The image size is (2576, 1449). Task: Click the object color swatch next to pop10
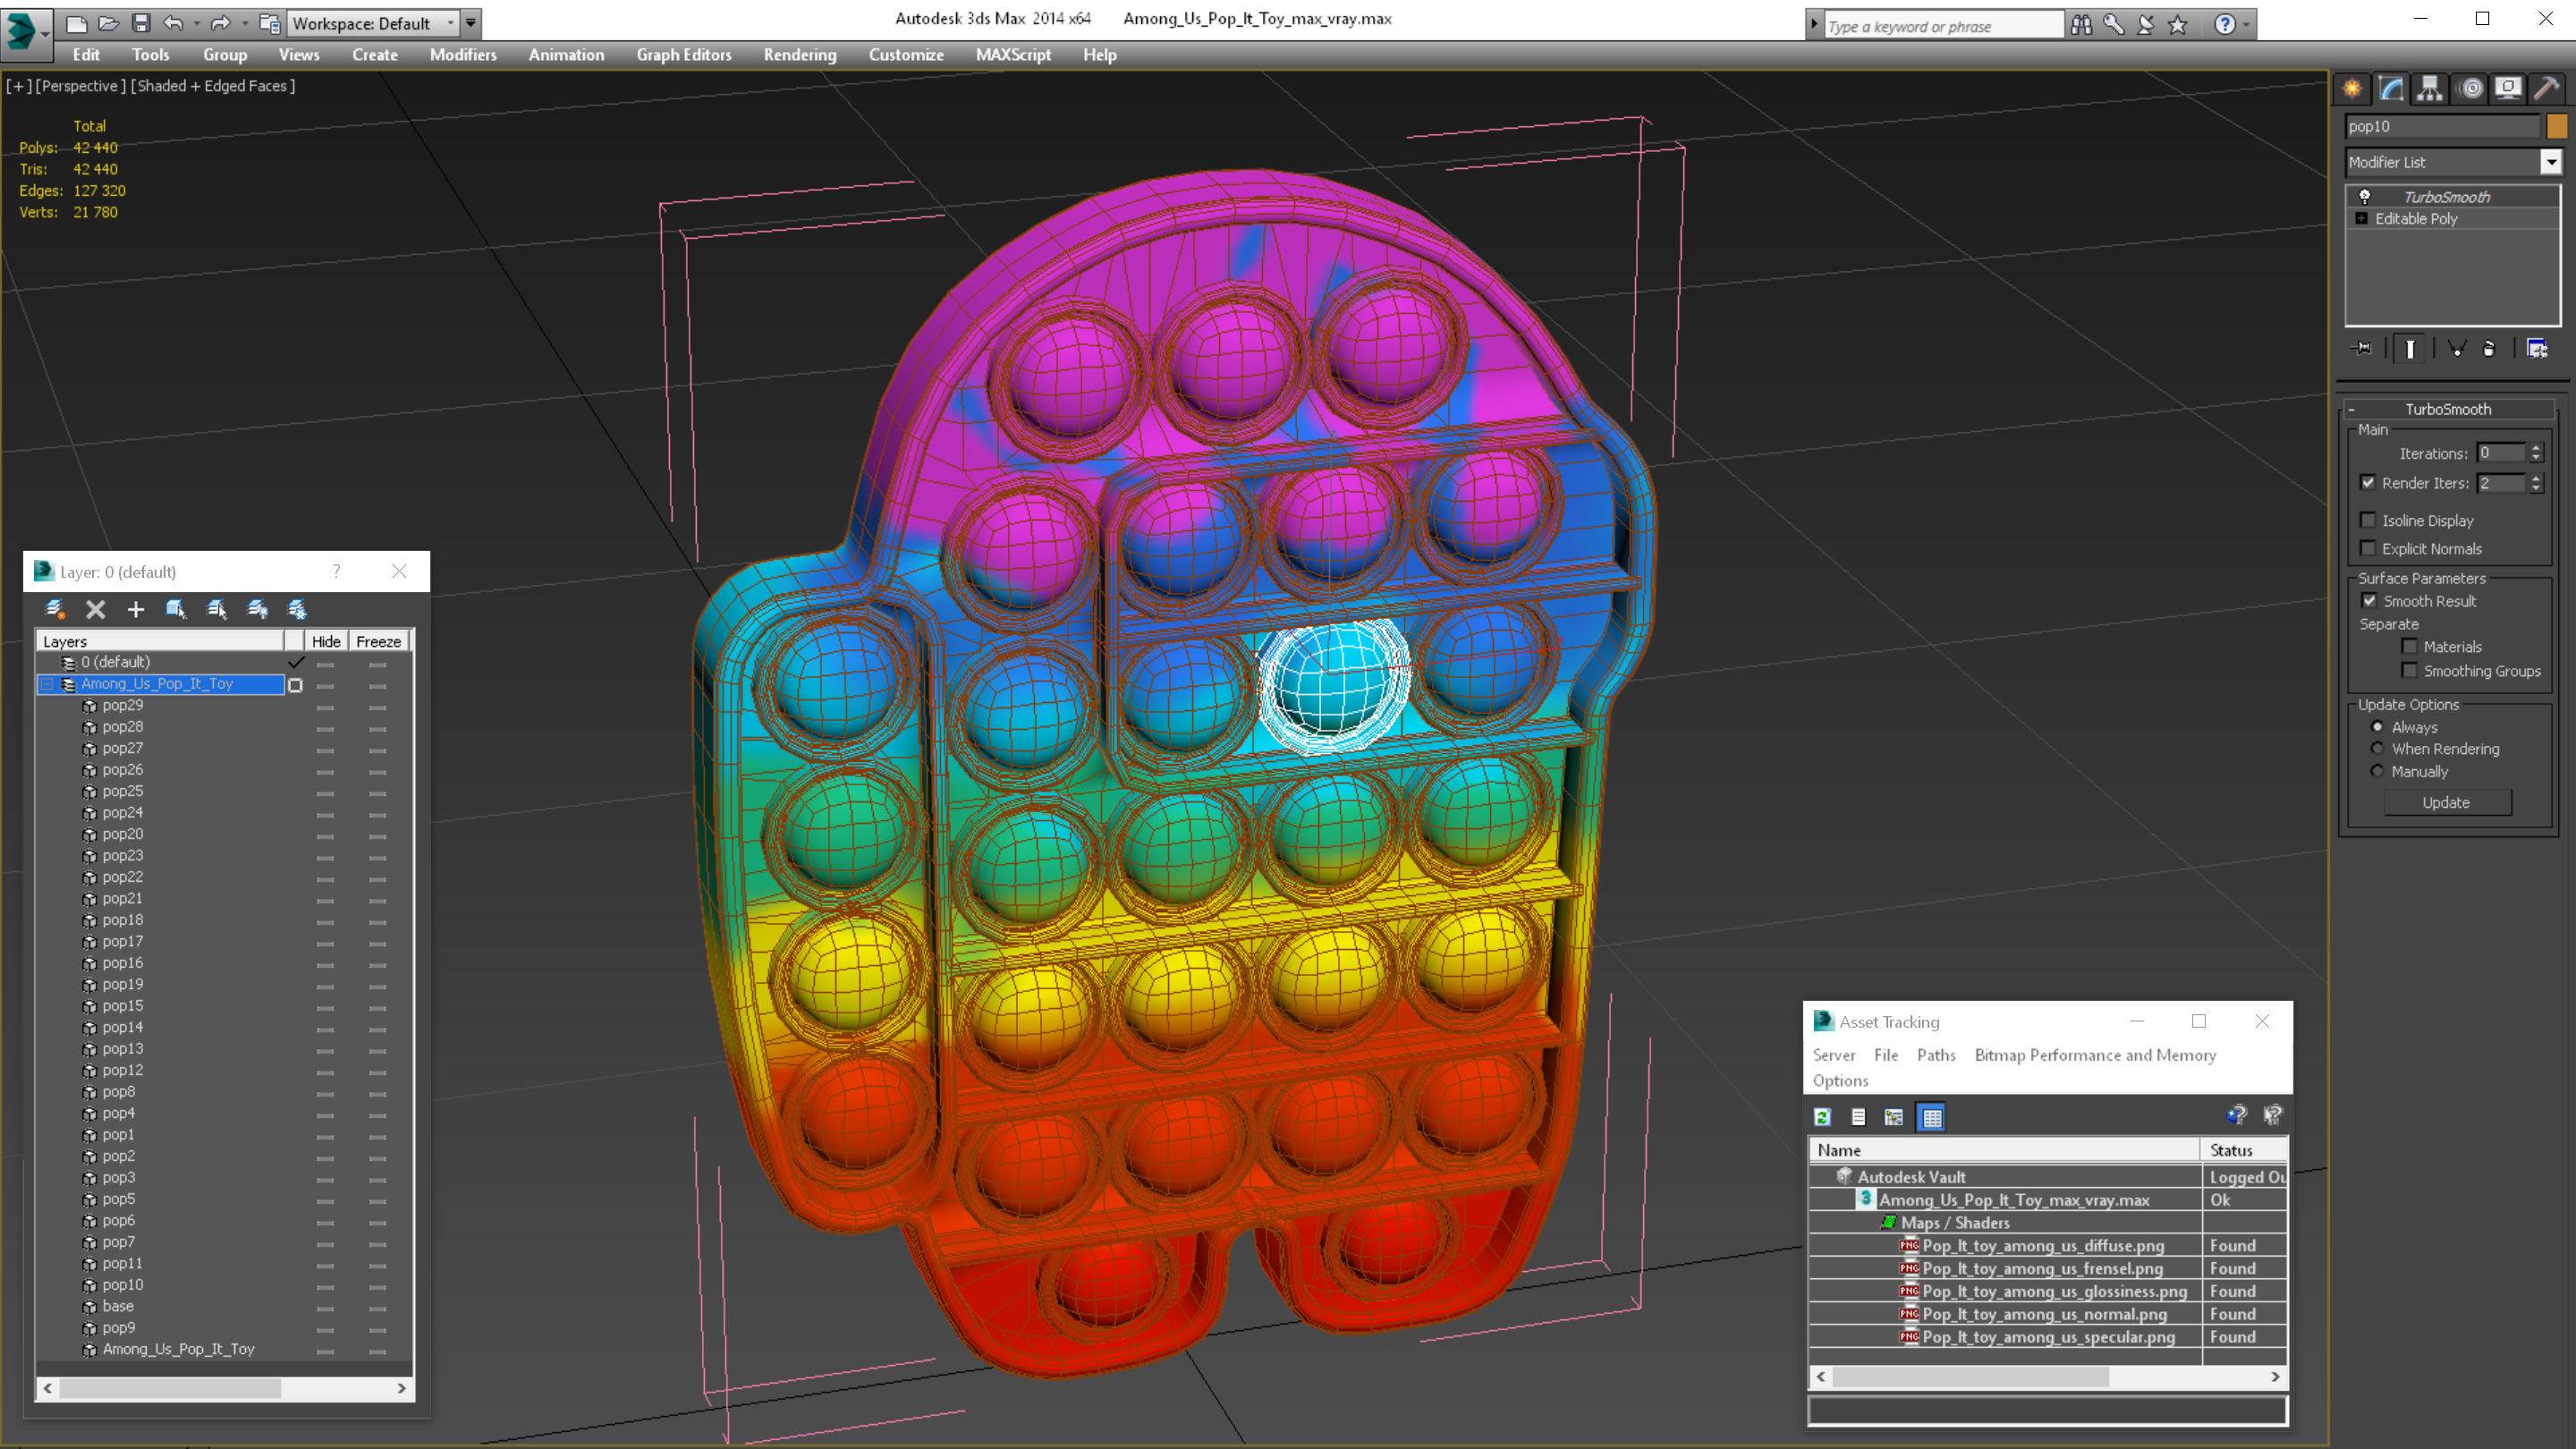2557,126
